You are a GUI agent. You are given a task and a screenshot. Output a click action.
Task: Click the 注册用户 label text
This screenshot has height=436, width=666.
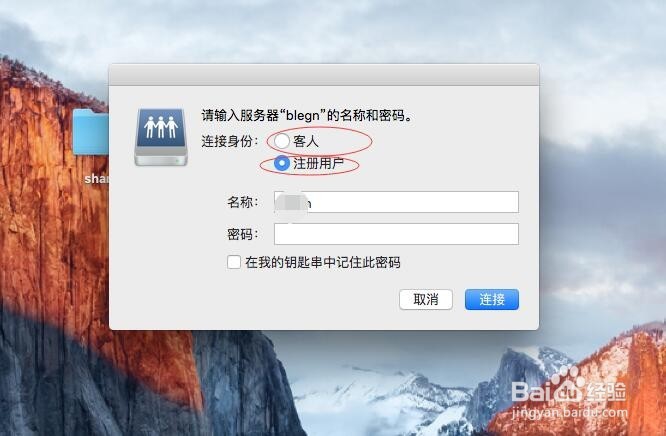click(319, 164)
